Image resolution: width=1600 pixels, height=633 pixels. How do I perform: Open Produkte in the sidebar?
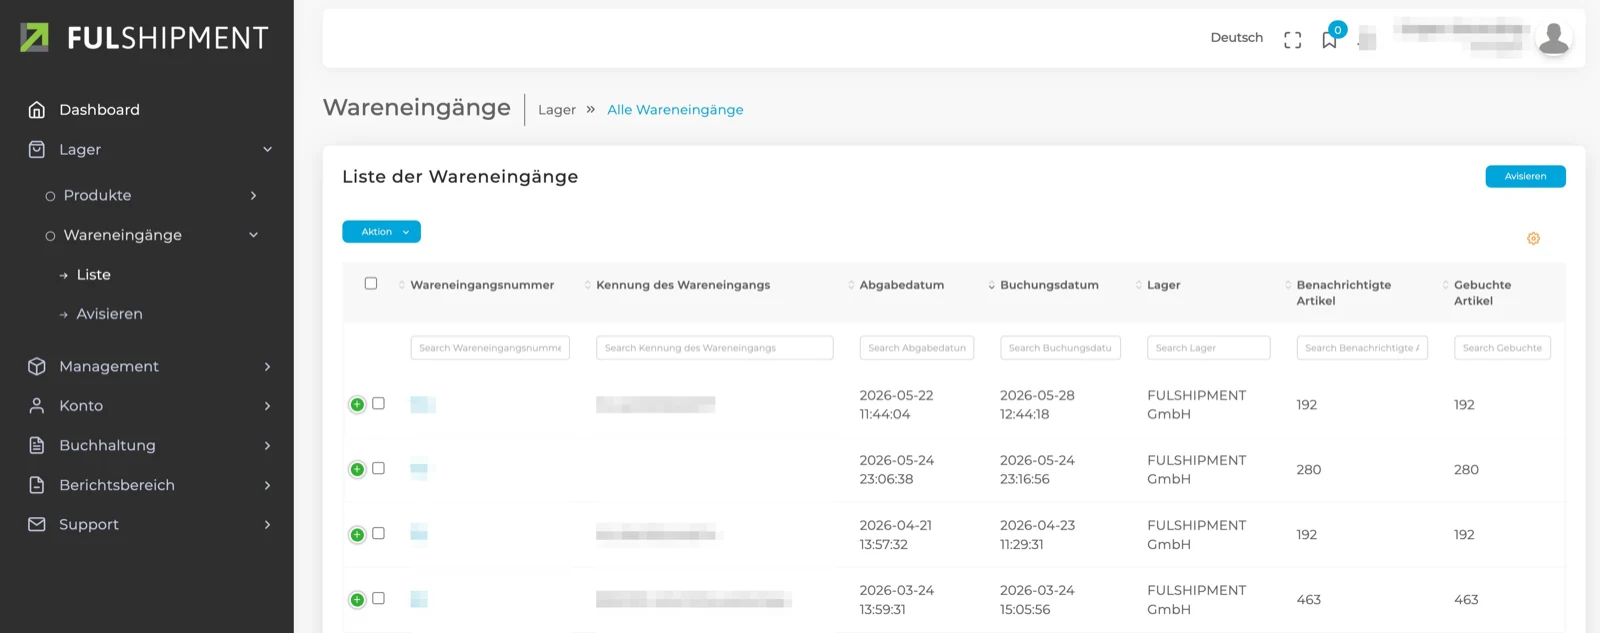(x=97, y=195)
